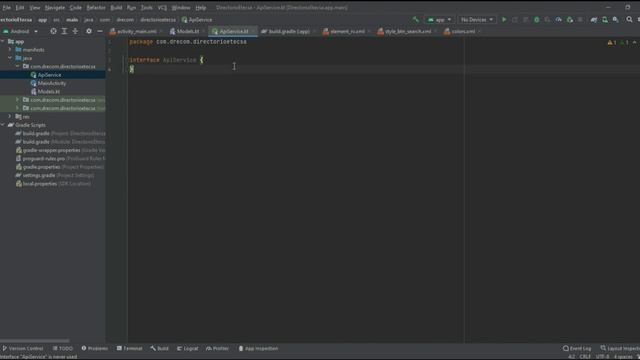This screenshot has height=360, width=640.
Task: Open the Refactor menu
Action: click(x=96, y=8)
